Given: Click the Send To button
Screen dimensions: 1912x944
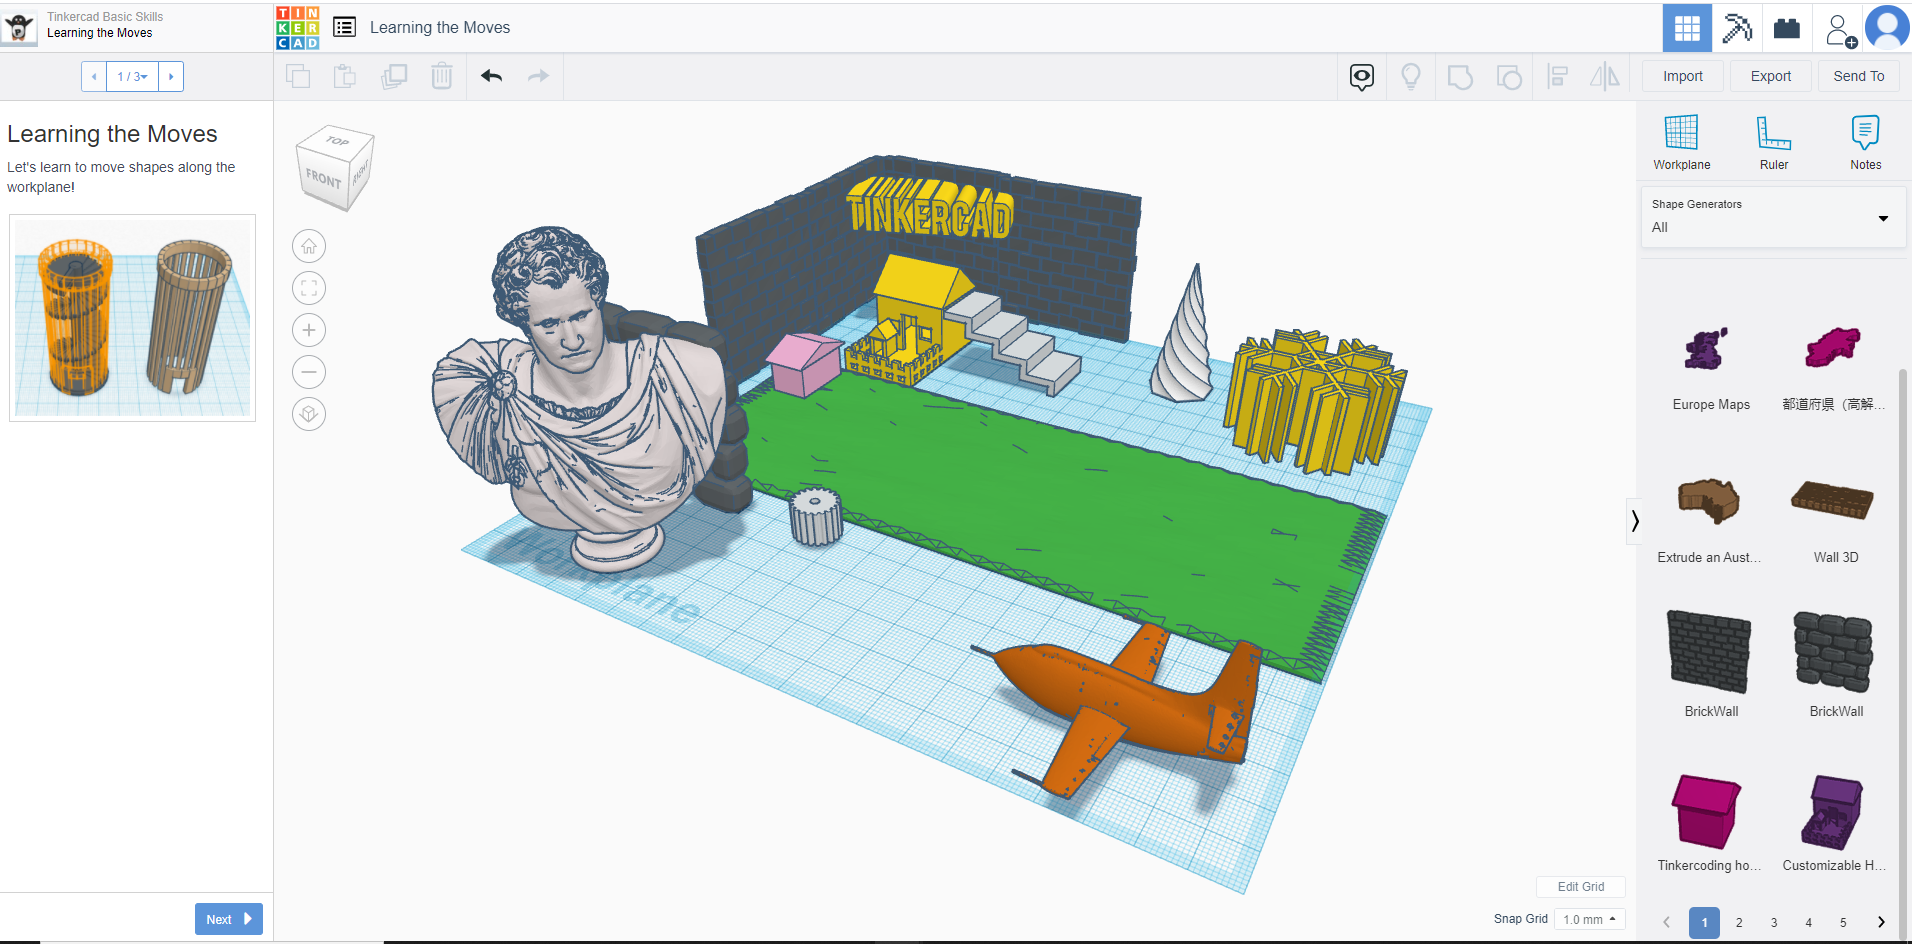Looking at the screenshot, I should click(1859, 76).
